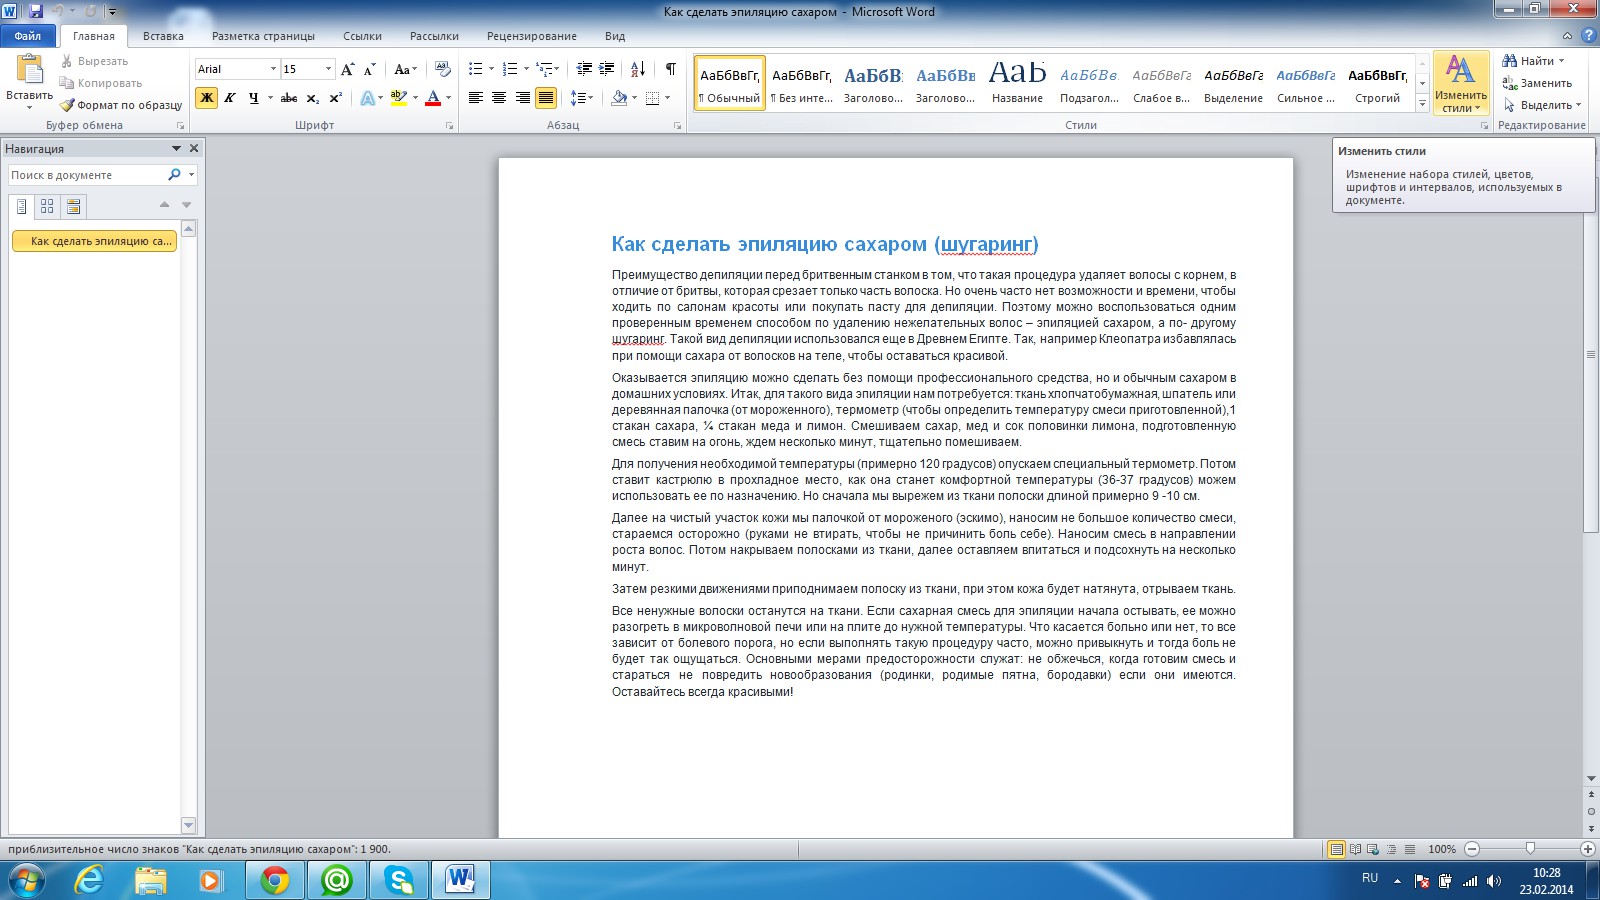Viewport: 1600px width, 900px height.
Task: Click the Zoom In plus button
Action: 1587,849
